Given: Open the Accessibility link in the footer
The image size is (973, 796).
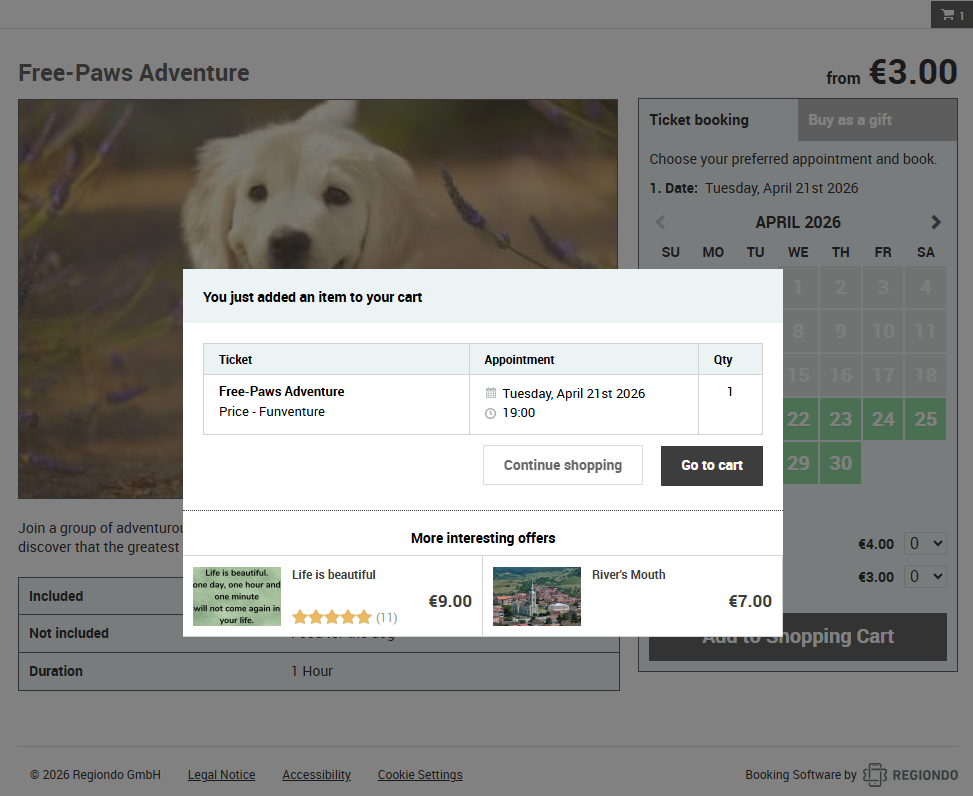Looking at the screenshot, I should (316, 775).
